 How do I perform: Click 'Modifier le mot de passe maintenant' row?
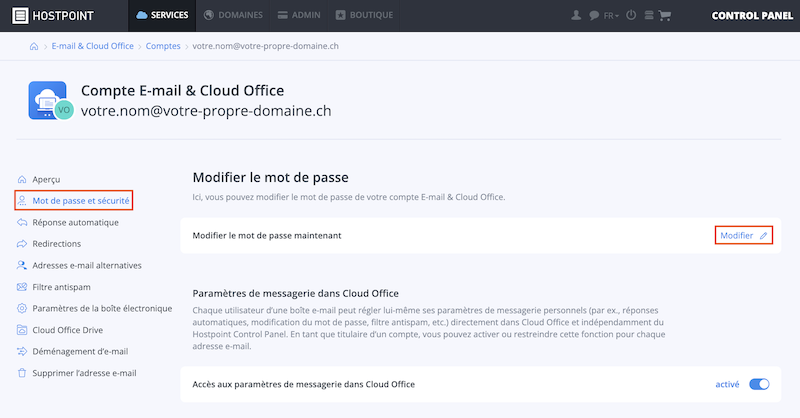tap(481, 235)
